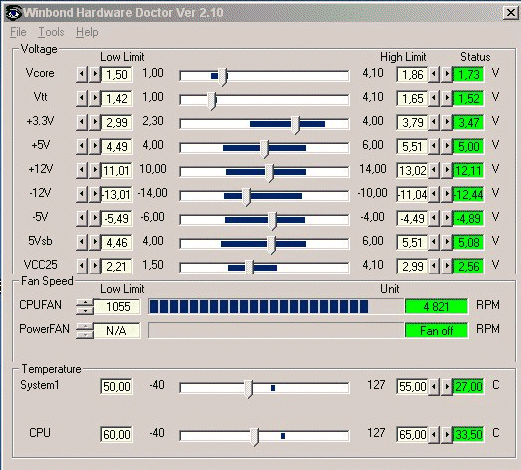The width and height of the screenshot is (521, 470).
Task: Decrease -12V low limit with left arrow
Action: pyautogui.click(x=82, y=194)
